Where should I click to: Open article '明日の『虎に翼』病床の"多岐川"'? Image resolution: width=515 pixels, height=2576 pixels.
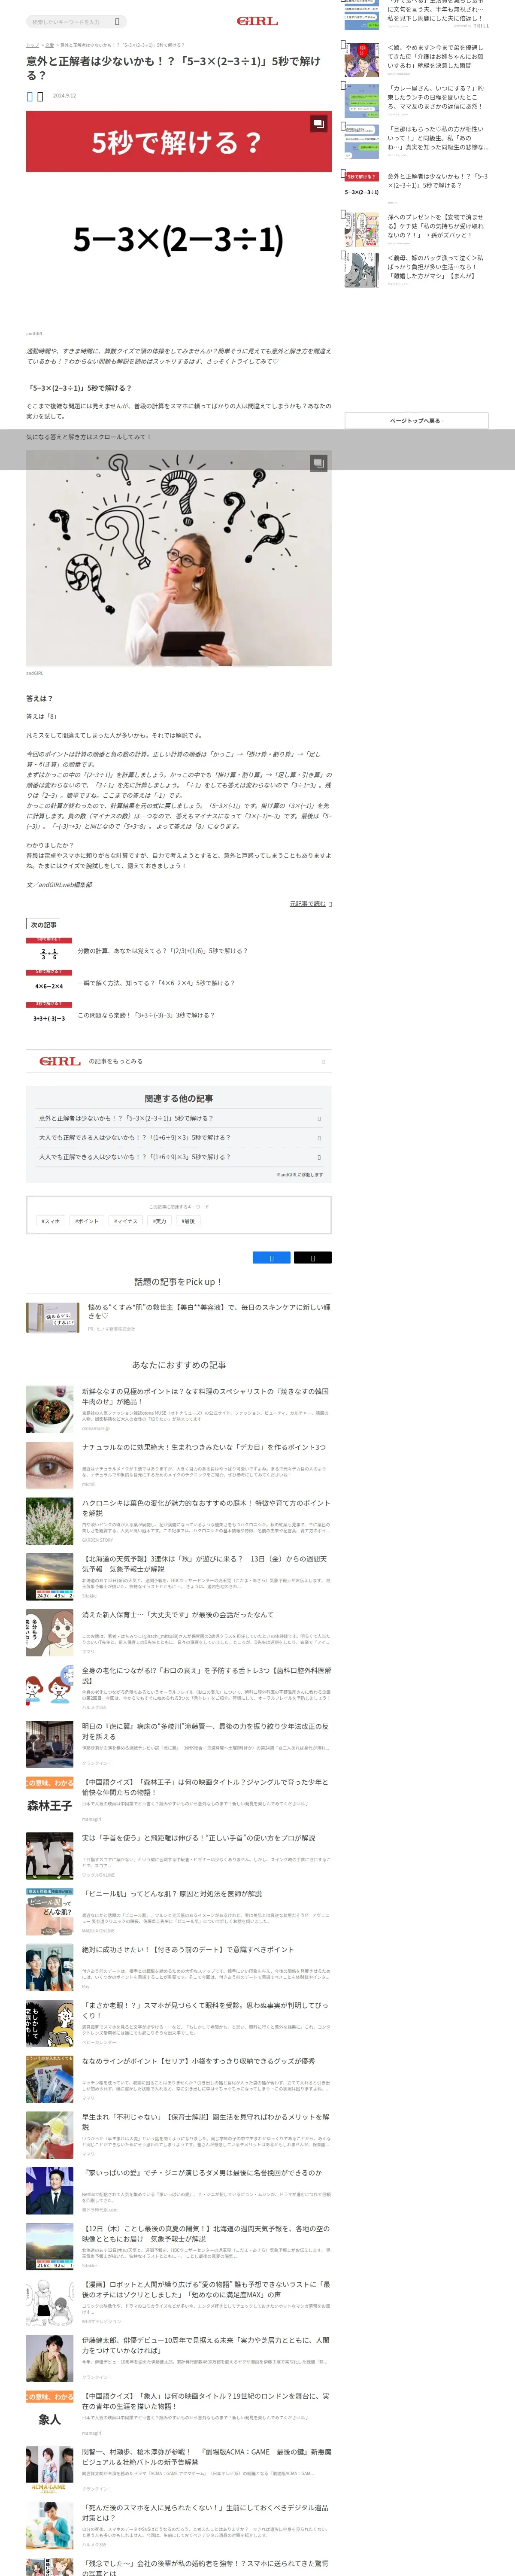pyautogui.click(x=205, y=1732)
